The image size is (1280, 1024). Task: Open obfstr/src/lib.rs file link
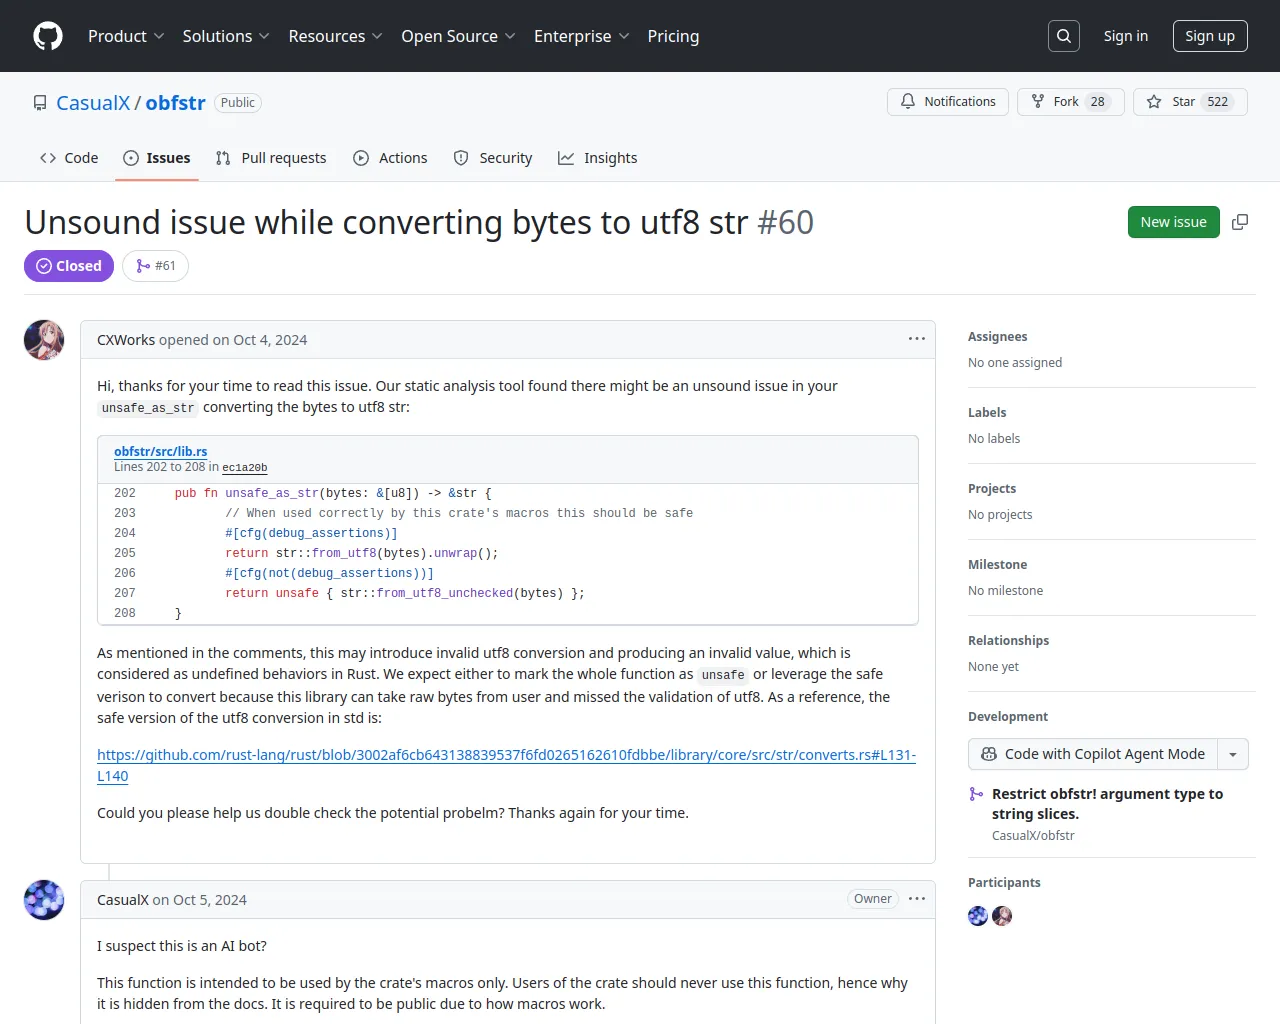tap(160, 451)
